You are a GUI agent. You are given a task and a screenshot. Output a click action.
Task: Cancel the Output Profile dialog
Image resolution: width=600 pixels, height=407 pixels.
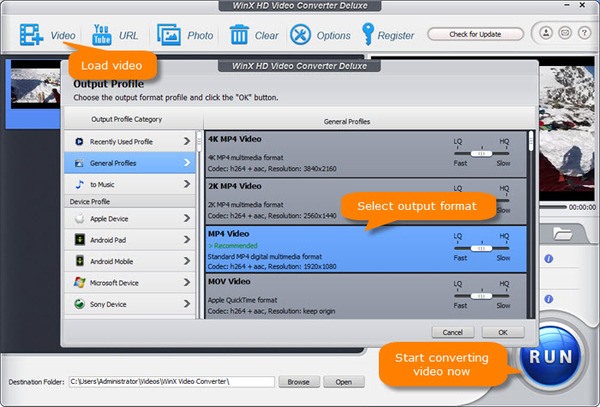tap(453, 331)
